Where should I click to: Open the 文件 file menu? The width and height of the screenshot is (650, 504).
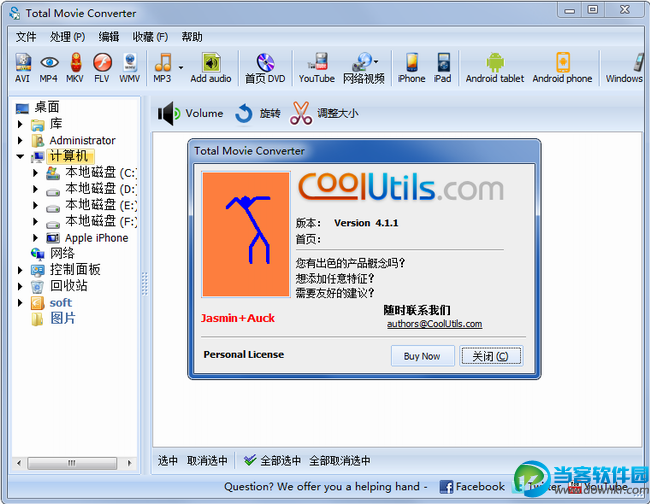[26, 37]
